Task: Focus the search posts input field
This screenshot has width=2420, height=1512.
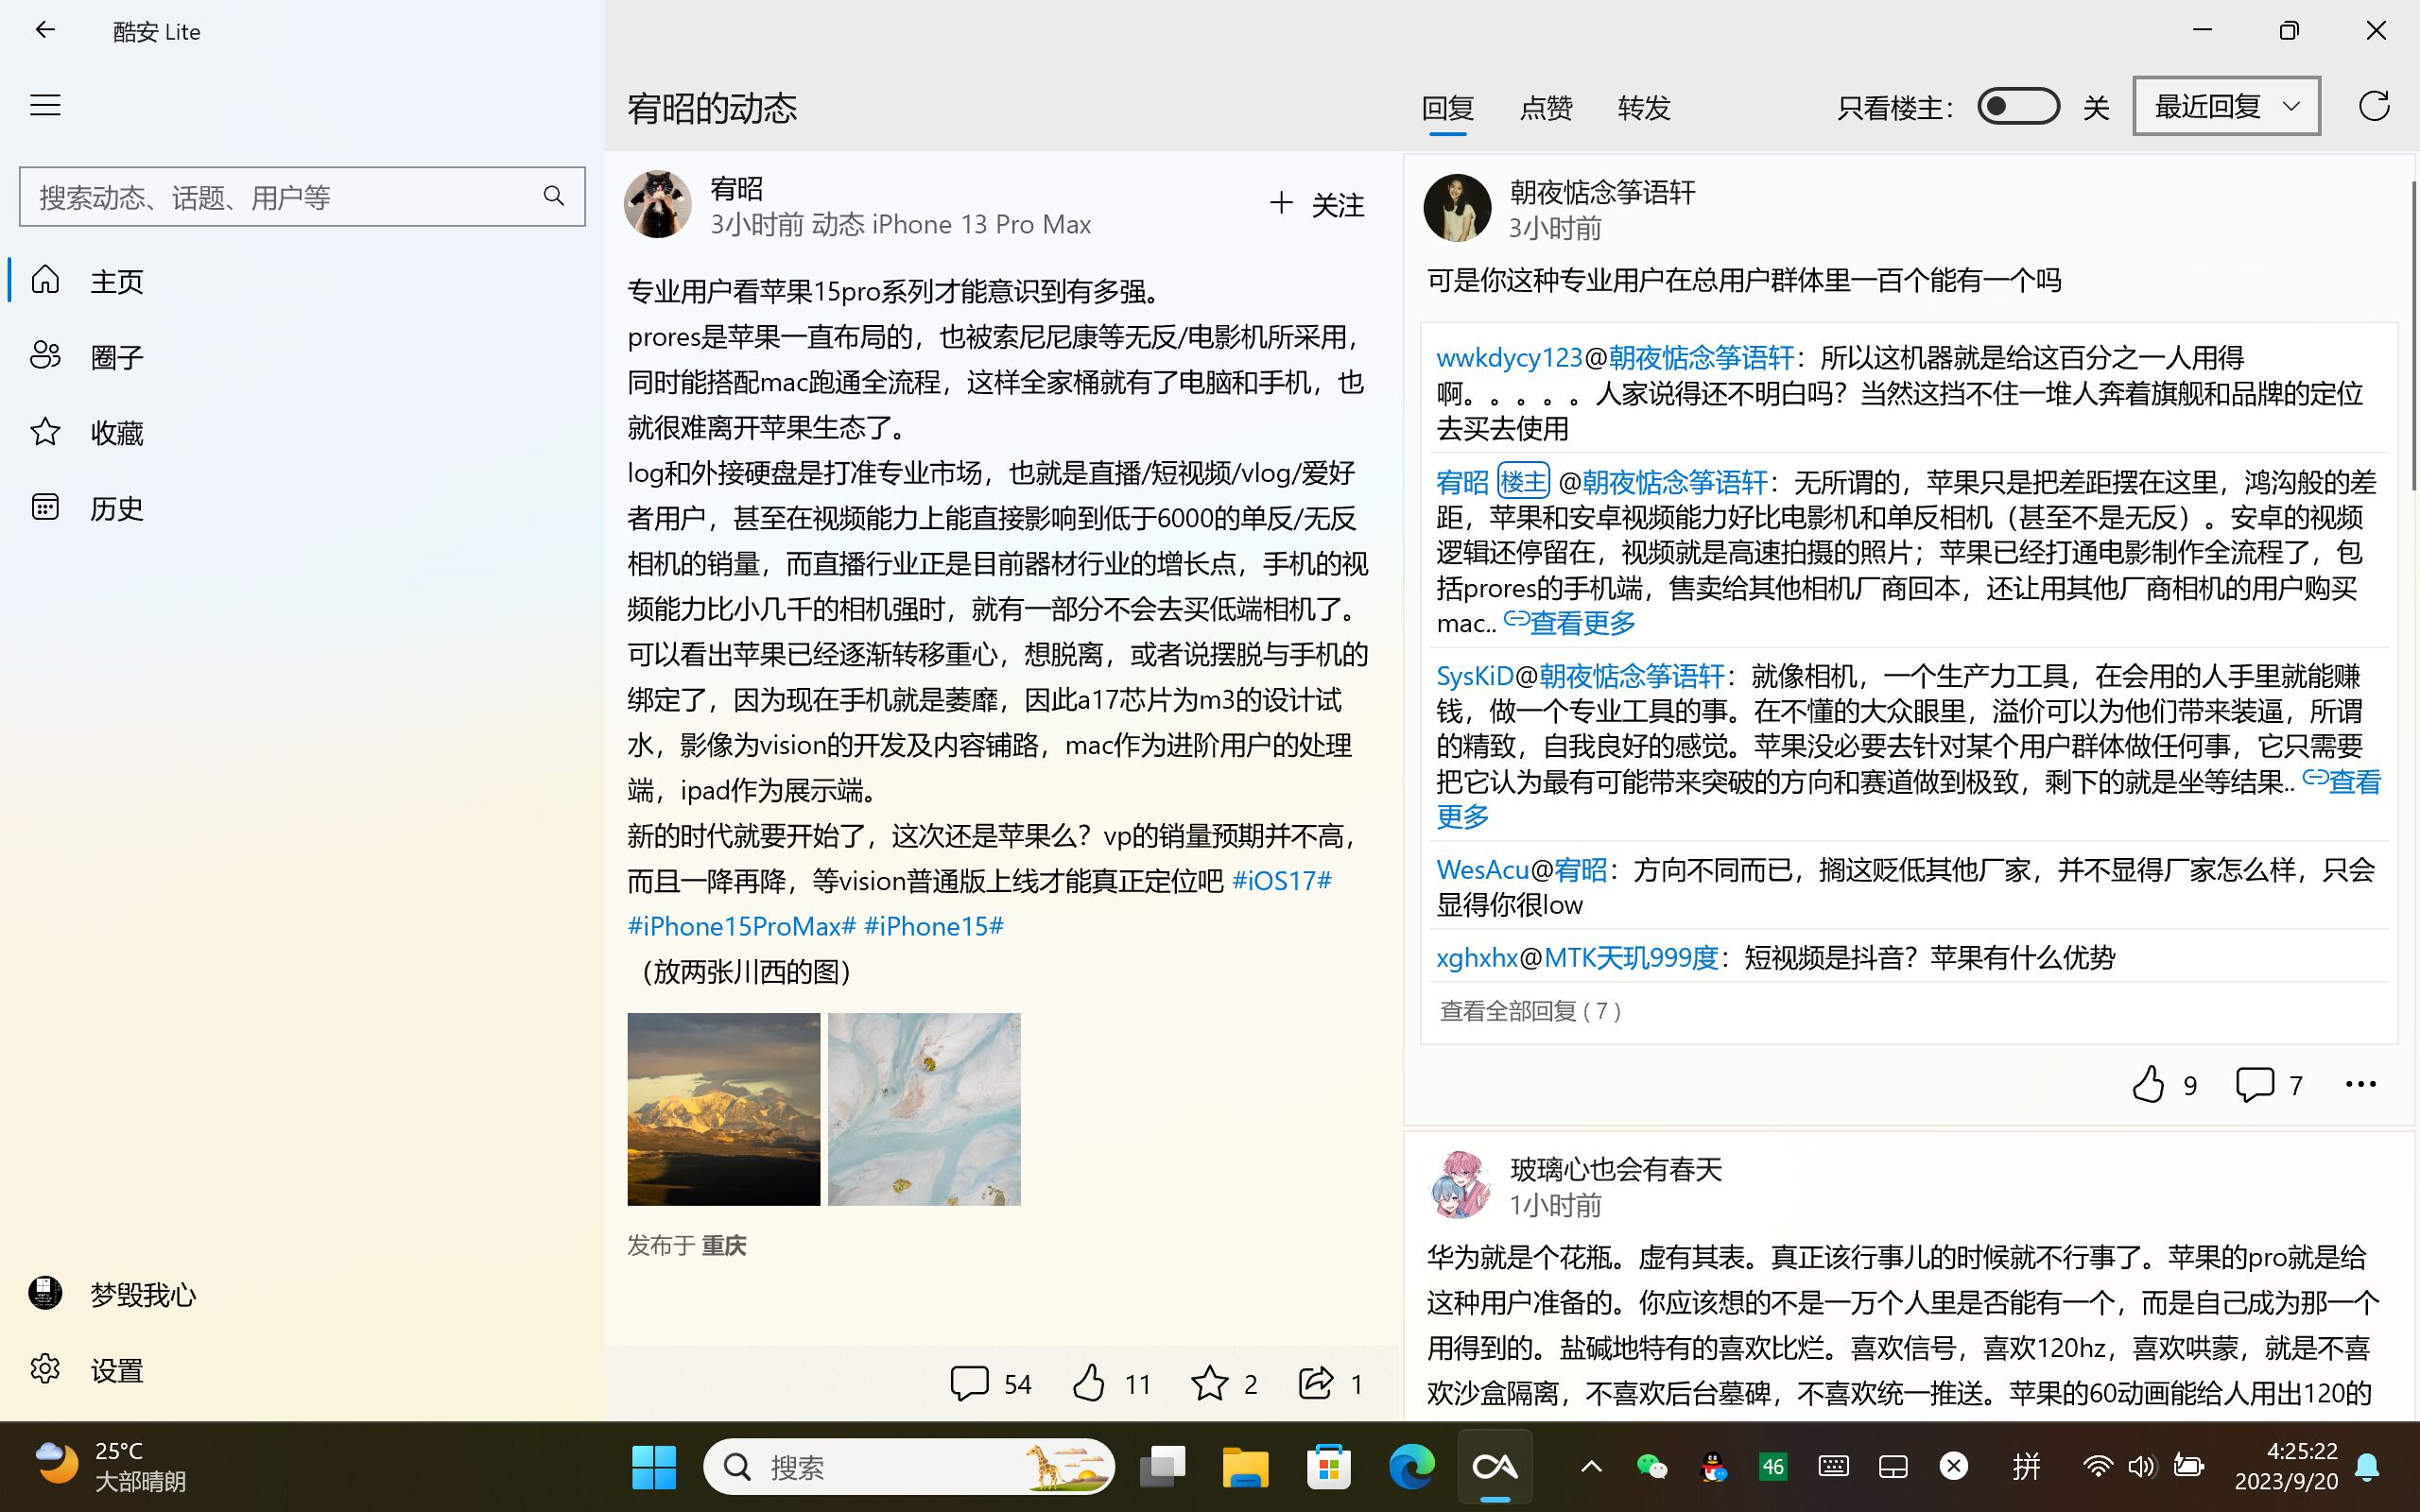Action: coord(302,196)
